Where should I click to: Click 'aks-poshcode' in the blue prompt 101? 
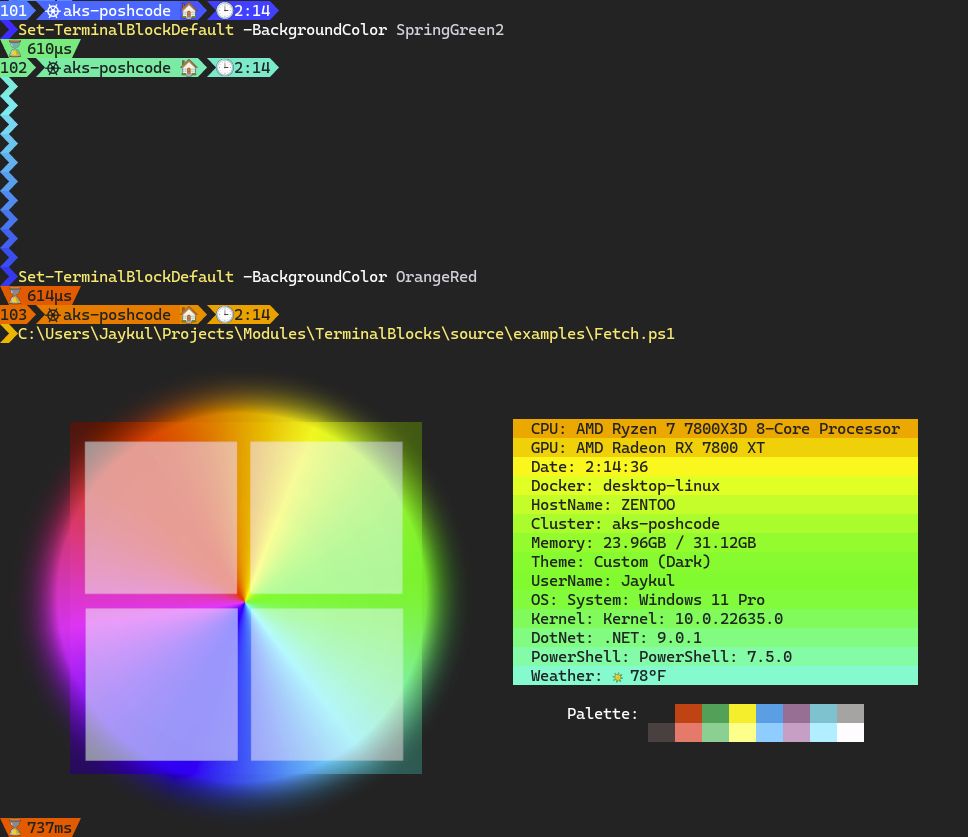tap(117, 11)
